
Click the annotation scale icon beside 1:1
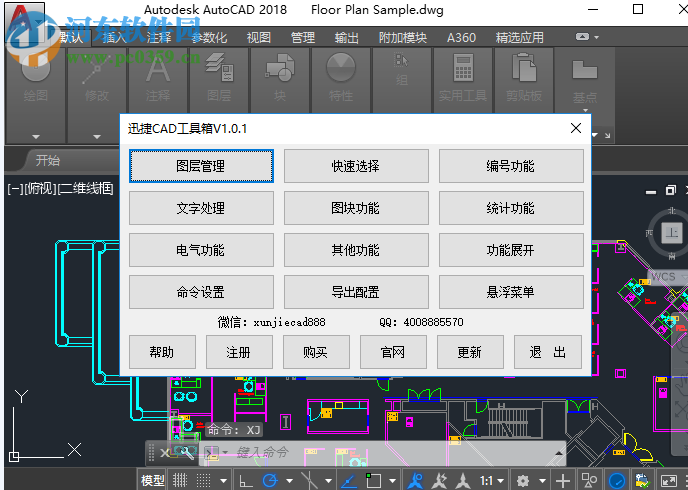point(462,480)
